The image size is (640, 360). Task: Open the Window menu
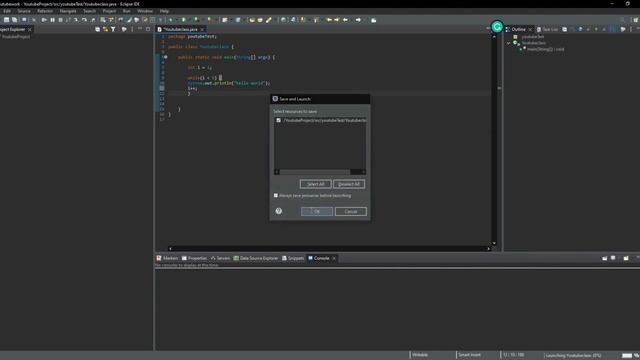[145, 11]
